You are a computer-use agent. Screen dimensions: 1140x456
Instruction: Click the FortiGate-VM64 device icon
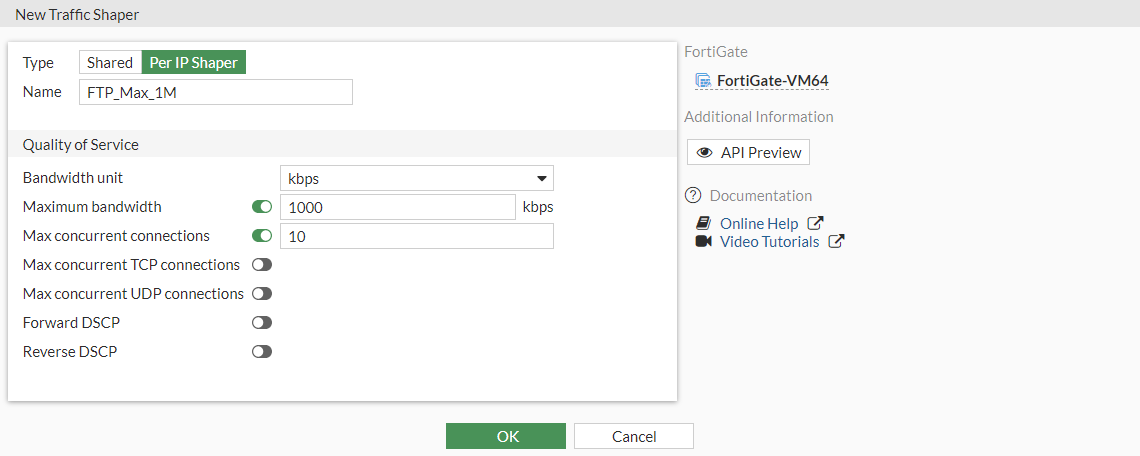pyautogui.click(x=703, y=81)
